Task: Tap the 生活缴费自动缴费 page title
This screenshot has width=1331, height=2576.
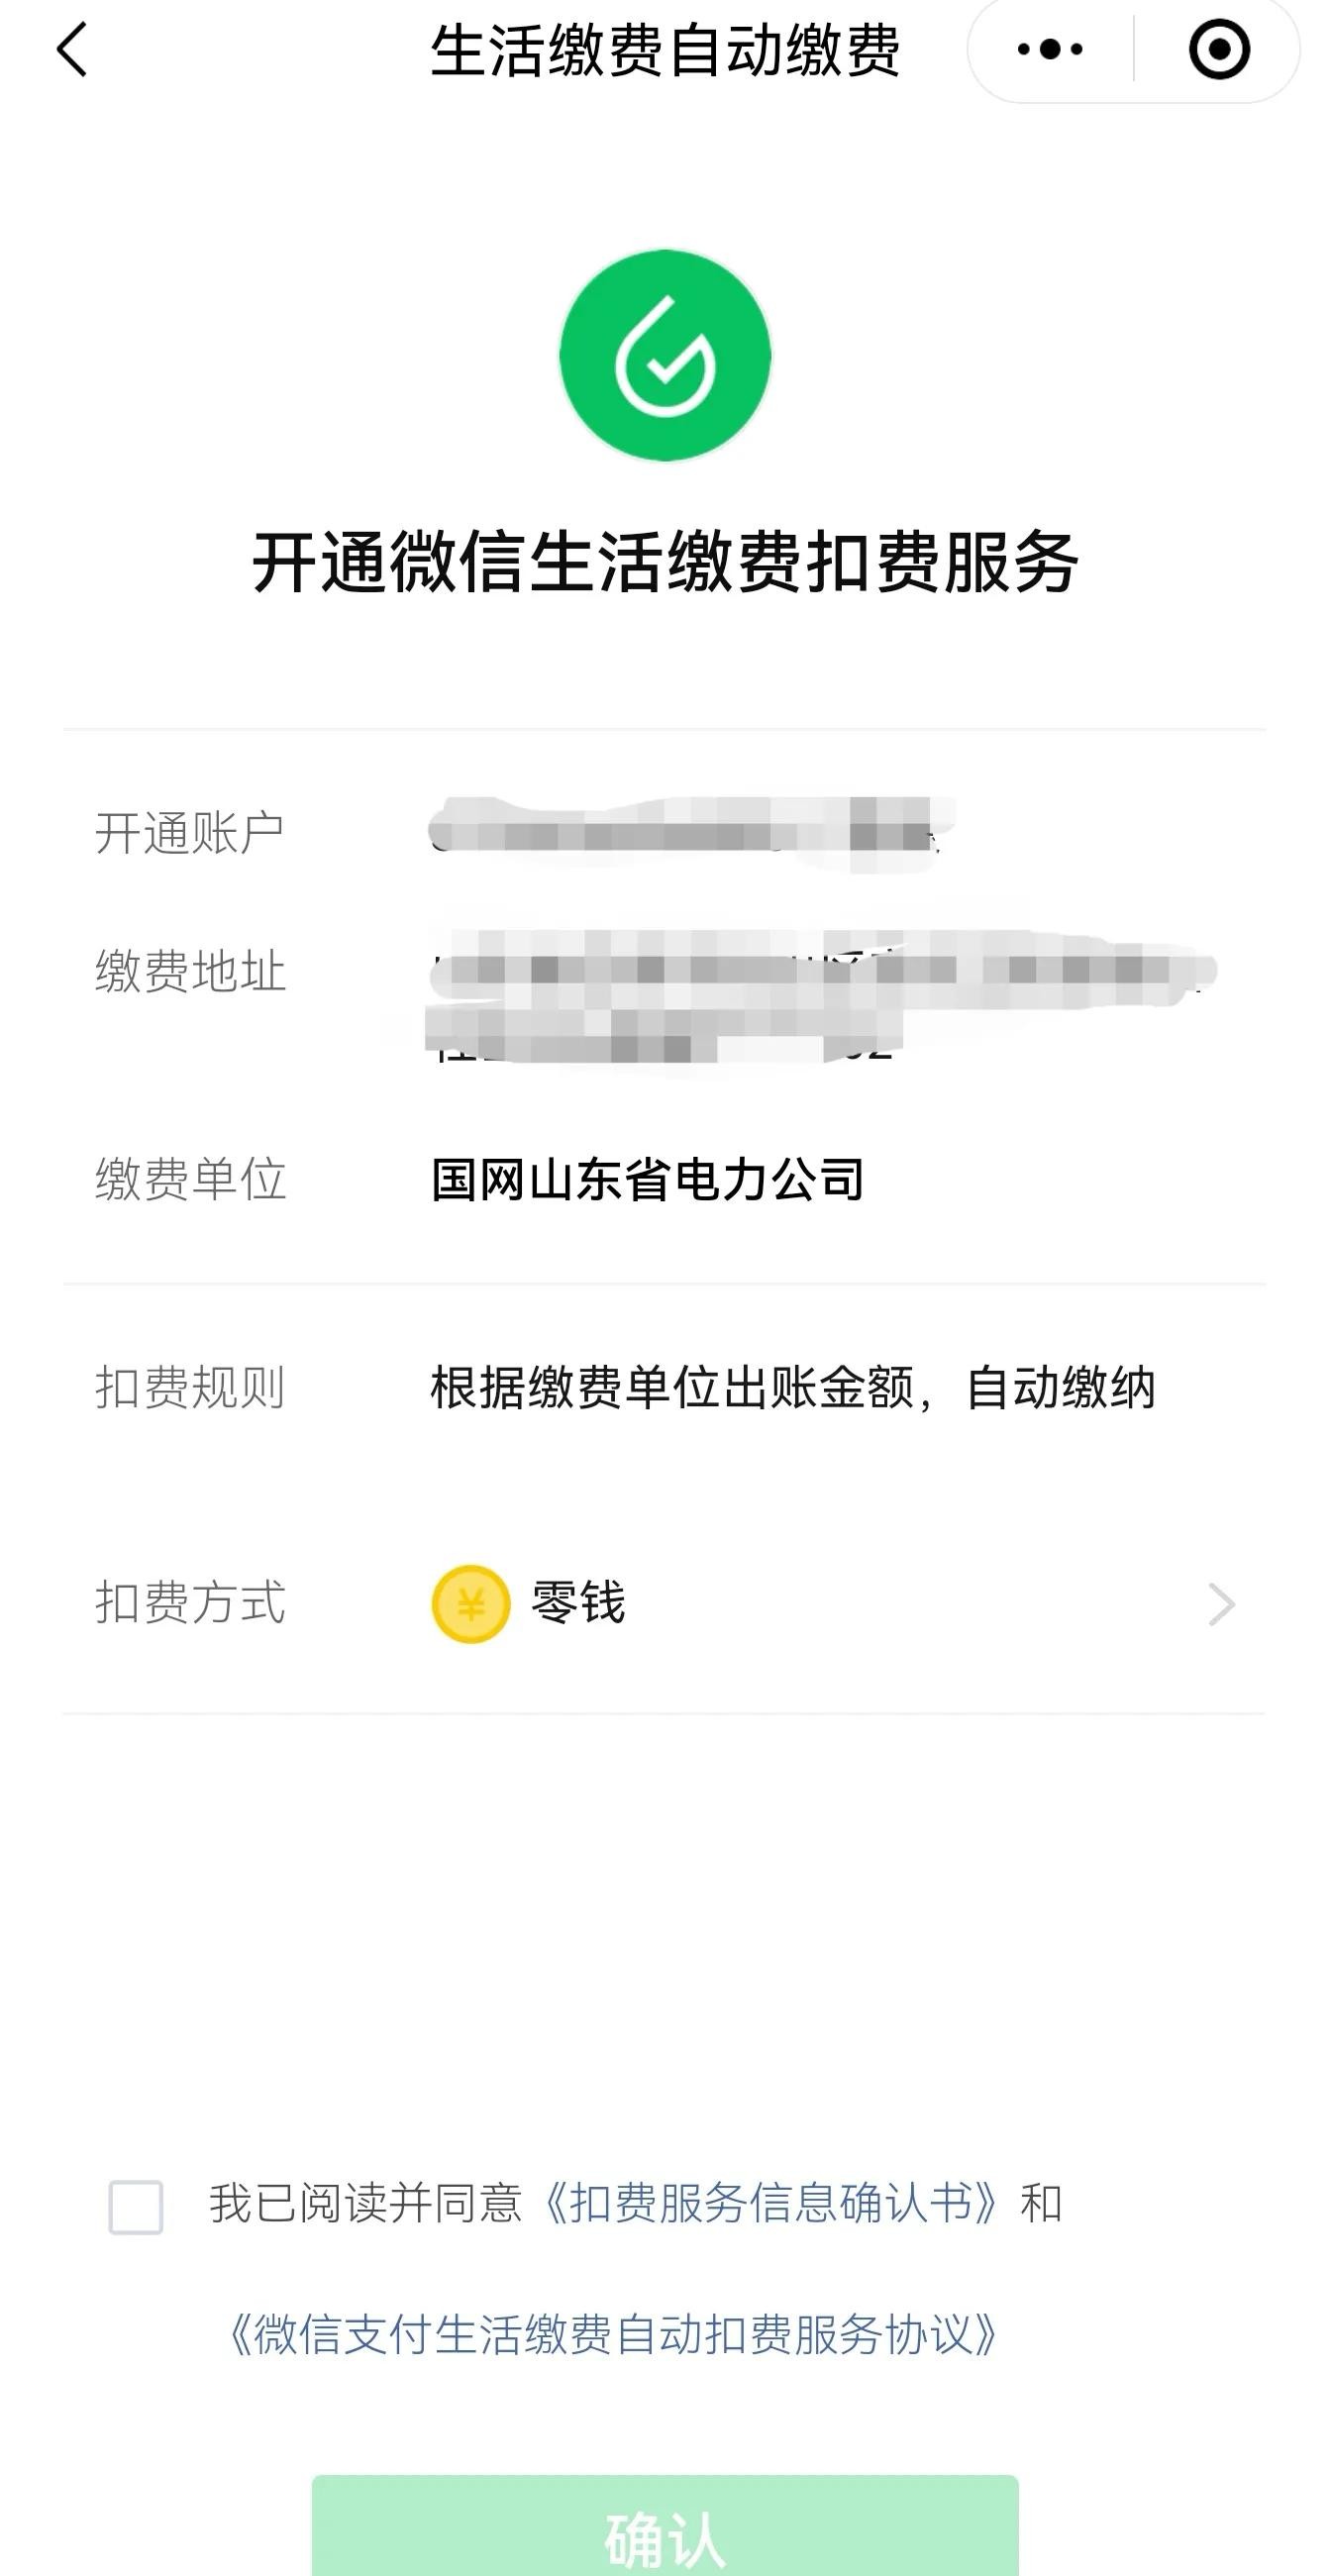Action: click(x=665, y=50)
